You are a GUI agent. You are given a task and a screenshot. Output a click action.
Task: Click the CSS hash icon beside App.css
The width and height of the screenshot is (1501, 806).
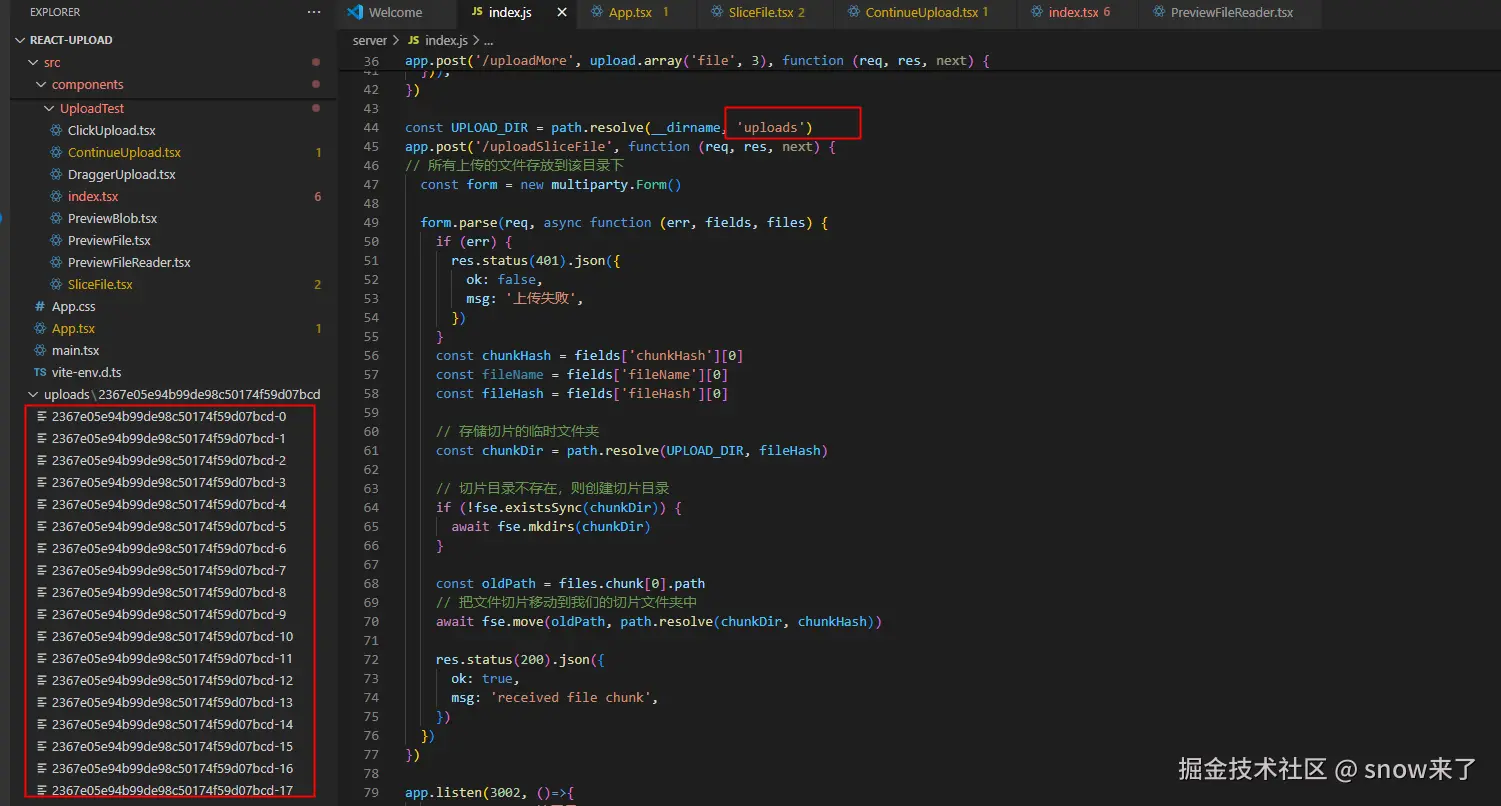(40, 306)
